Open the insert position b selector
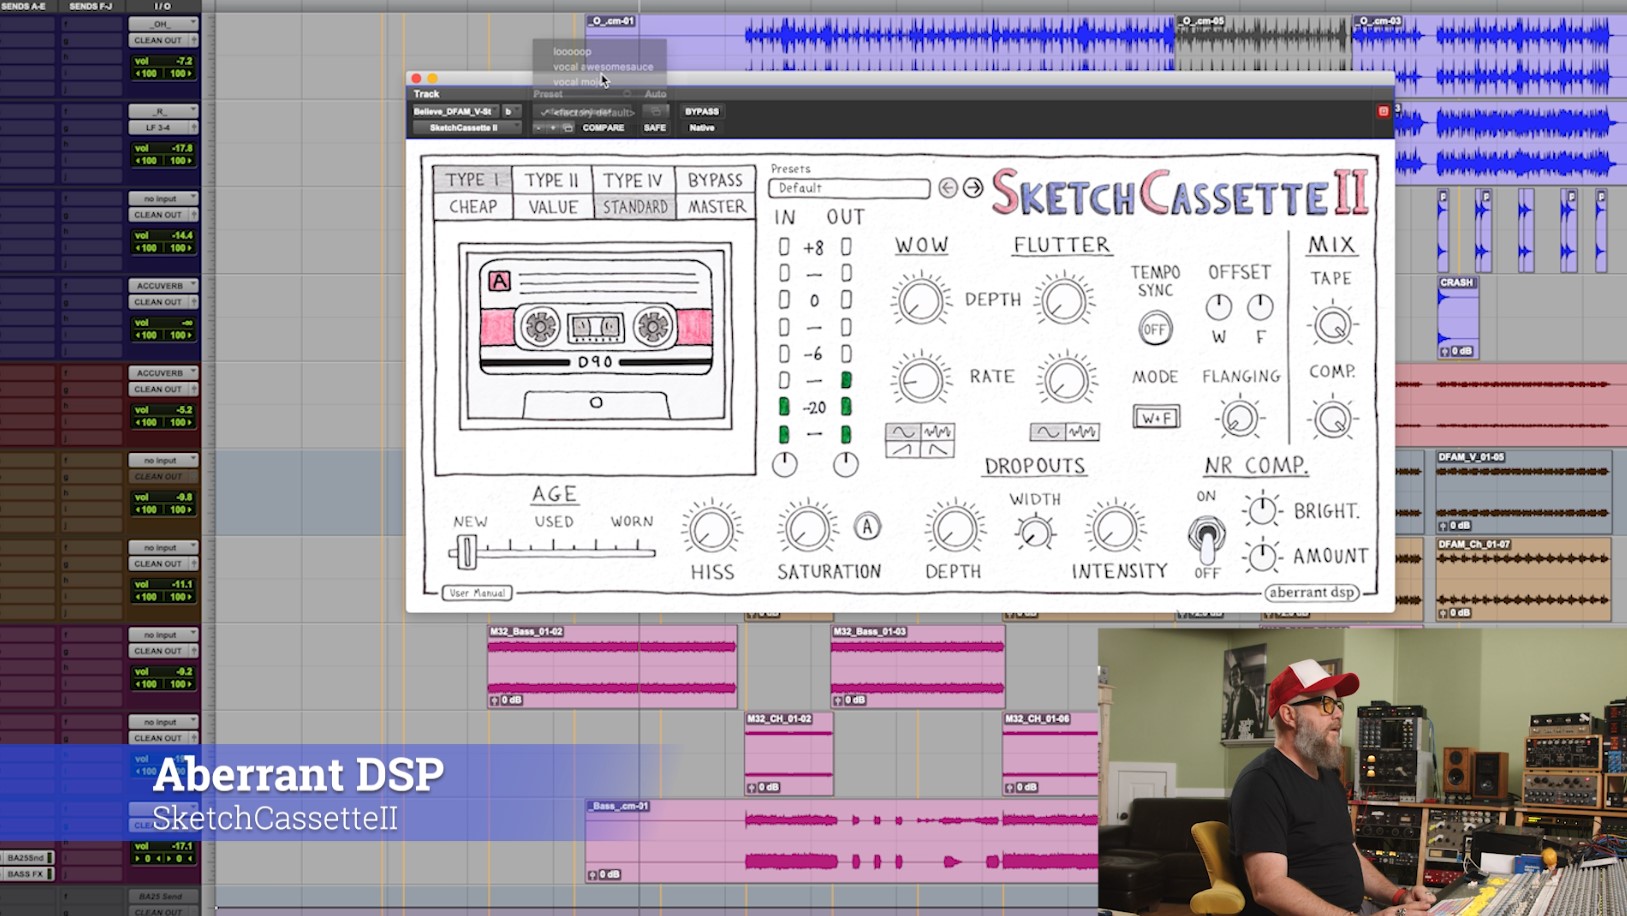Viewport: 1627px width, 916px height. [511, 112]
